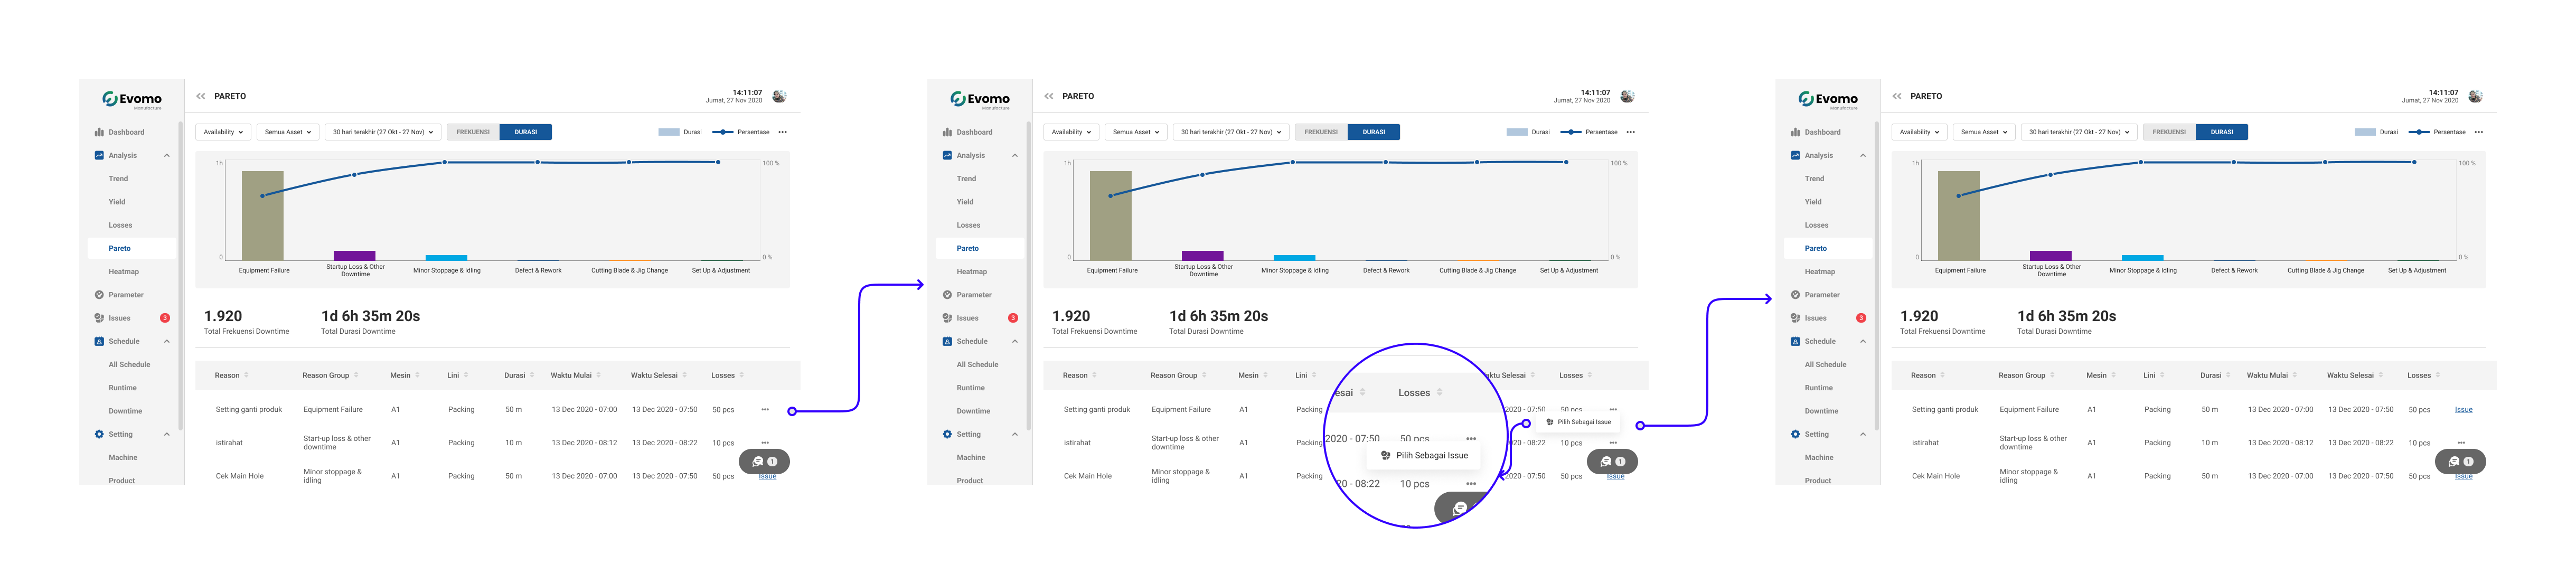Open 30 hari terakhir date dropdown, first mockup

pos(383,132)
